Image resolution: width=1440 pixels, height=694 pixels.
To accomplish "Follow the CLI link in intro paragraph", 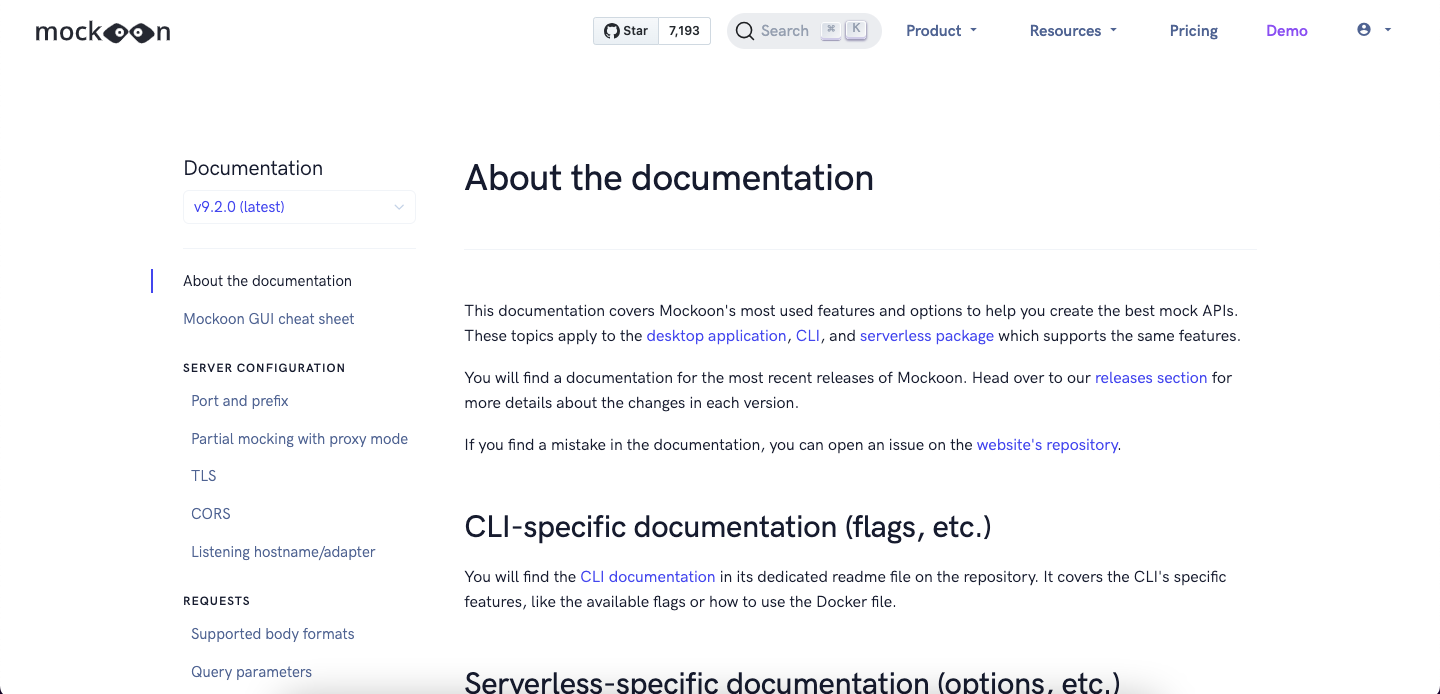I will point(808,336).
